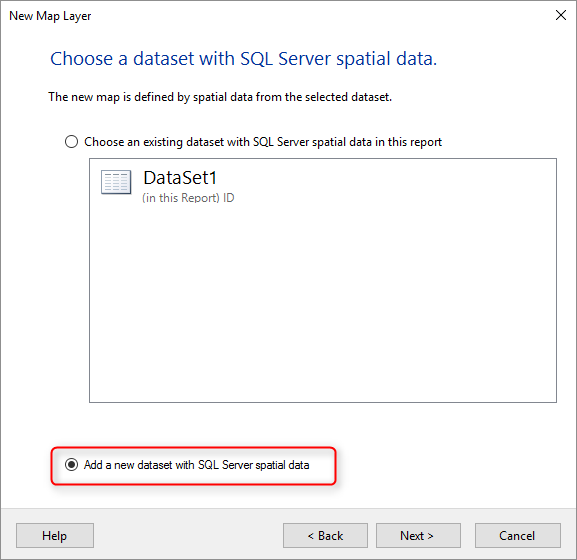Click 'Add a new dataset with SQL Server spatial data' label
Screen dimensions: 577x560
click(197, 465)
